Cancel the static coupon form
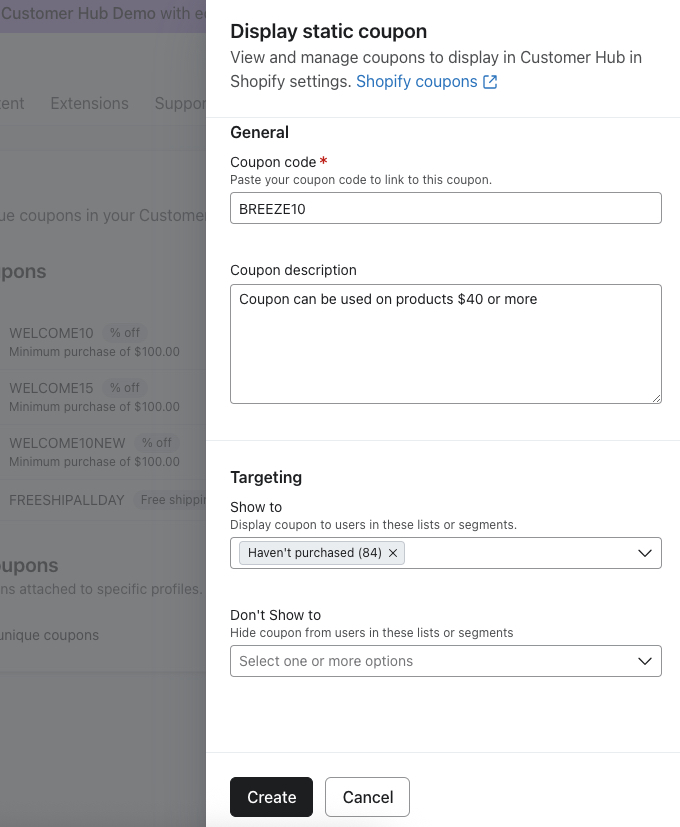Image resolution: width=680 pixels, height=827 pixels. click(x=367, y=797)
